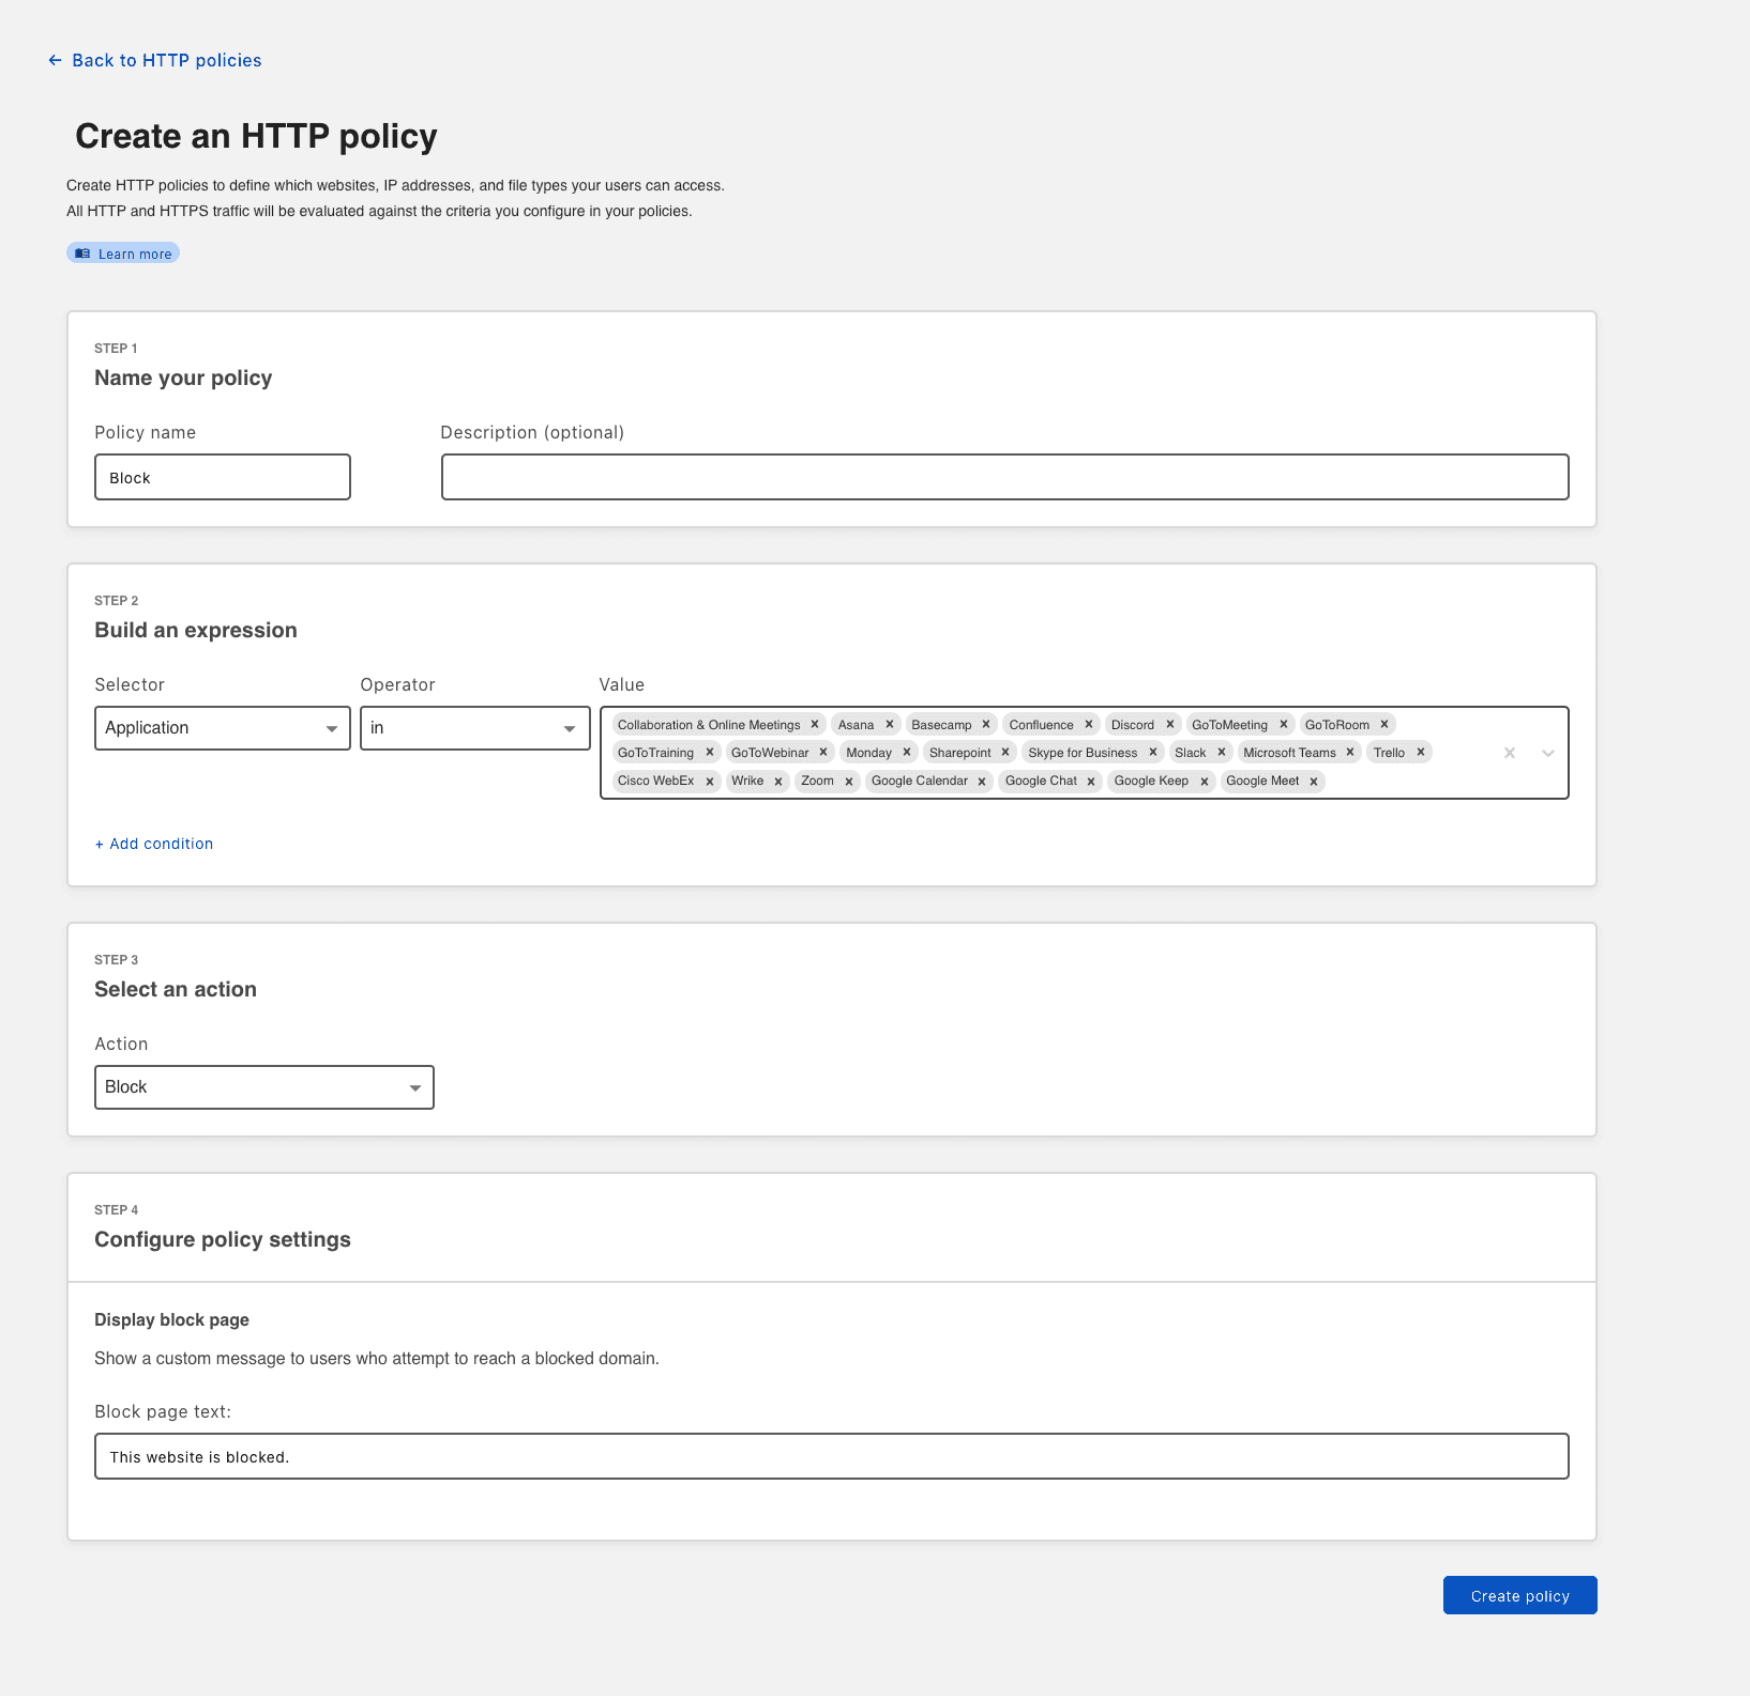This screenshot has width=1750, height=1696.
Task: Remove the Zoom application tag
Action: pyautogui.click(x=849, y=781)
